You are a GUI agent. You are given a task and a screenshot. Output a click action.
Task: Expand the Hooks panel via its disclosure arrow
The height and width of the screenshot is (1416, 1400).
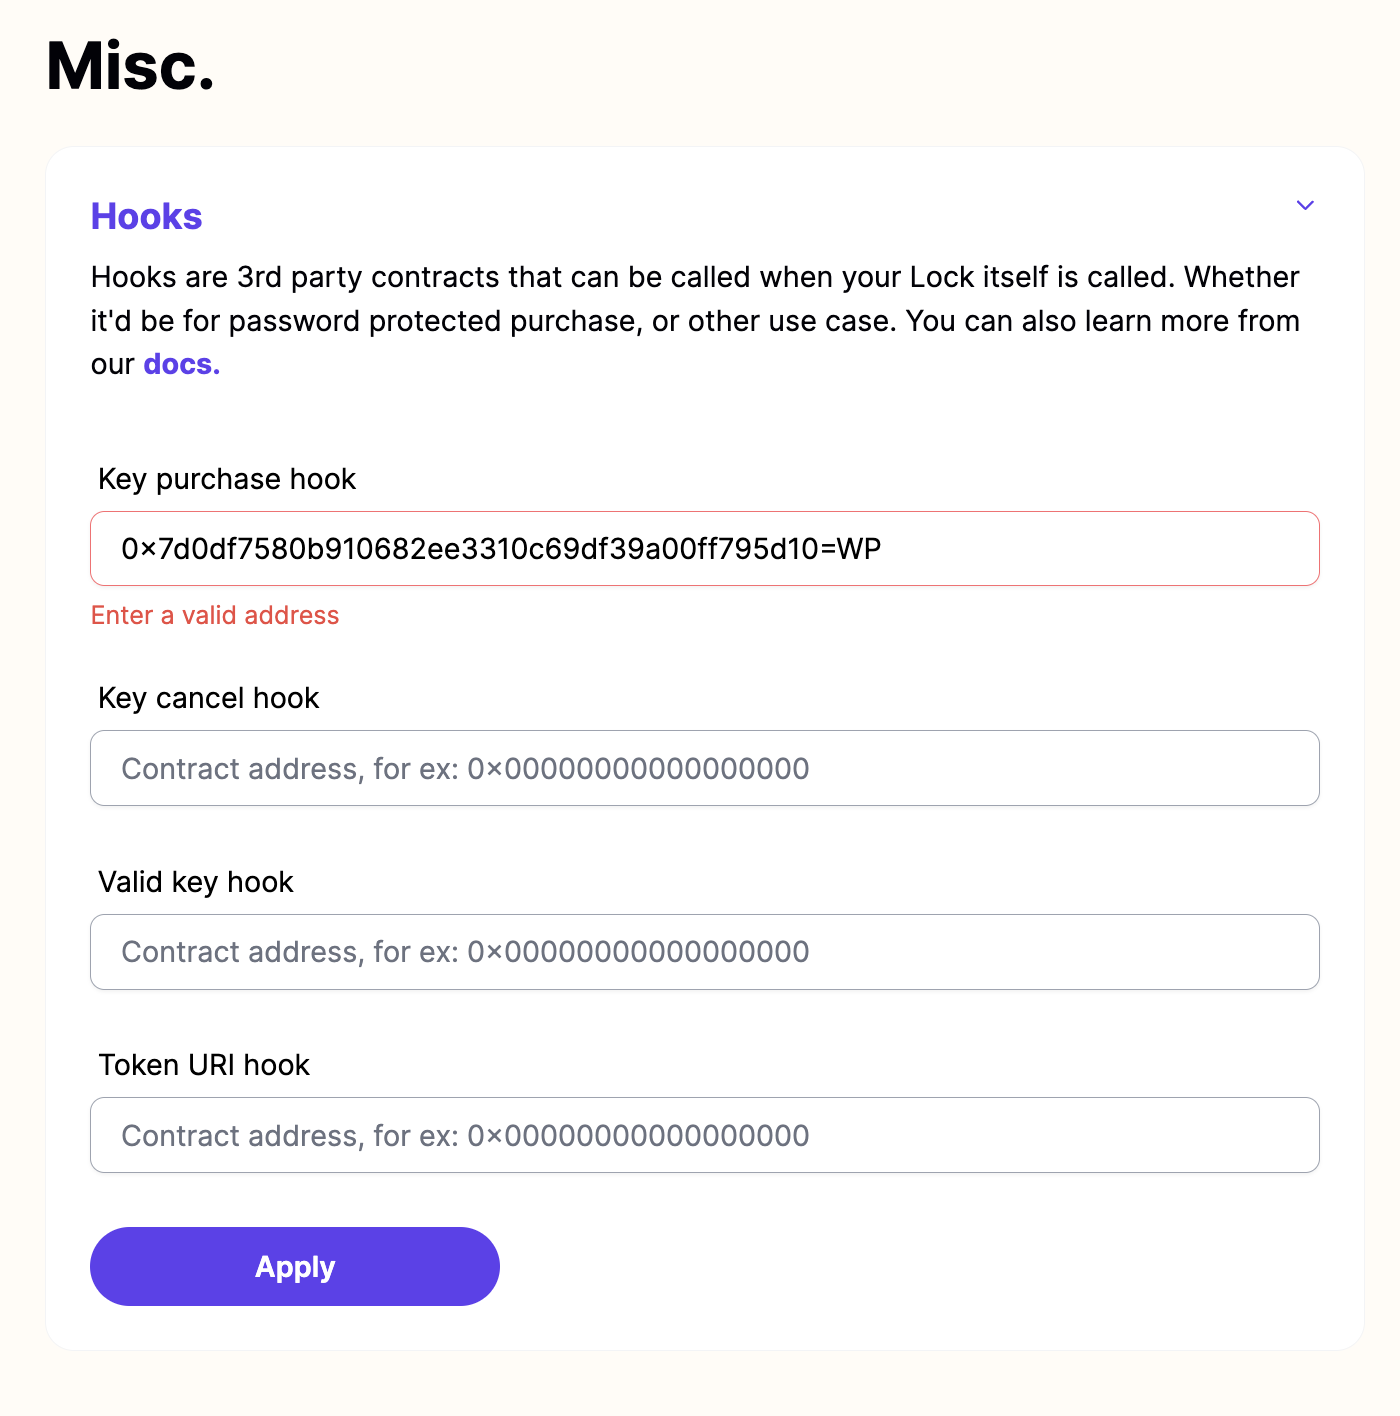click(x=1305, y=205)
